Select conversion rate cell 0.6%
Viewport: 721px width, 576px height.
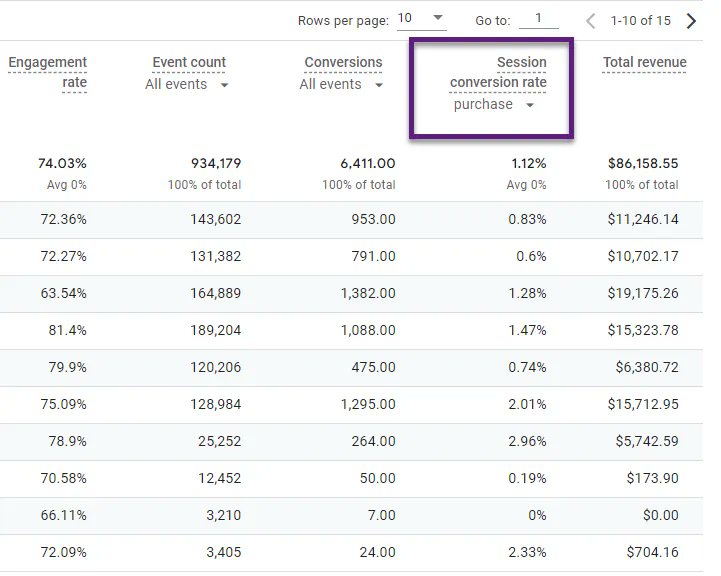[532, 256]
